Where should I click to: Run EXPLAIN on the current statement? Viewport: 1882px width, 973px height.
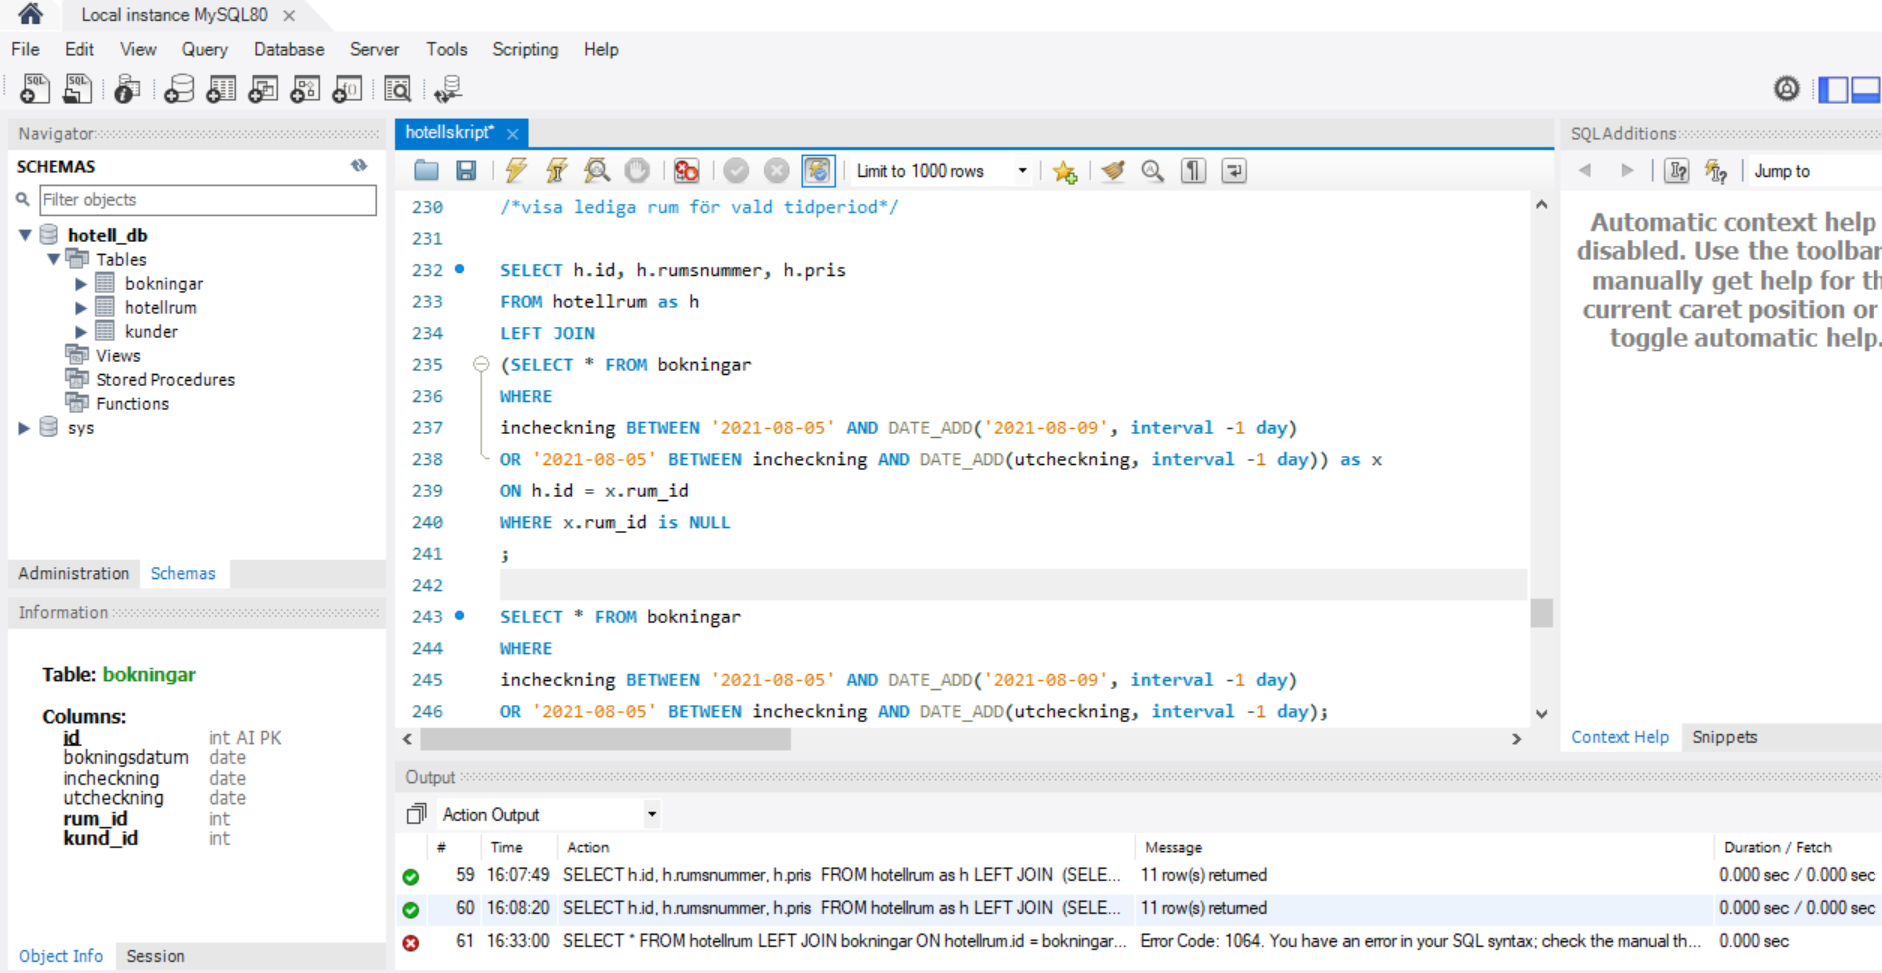click(x=597, y=171)
